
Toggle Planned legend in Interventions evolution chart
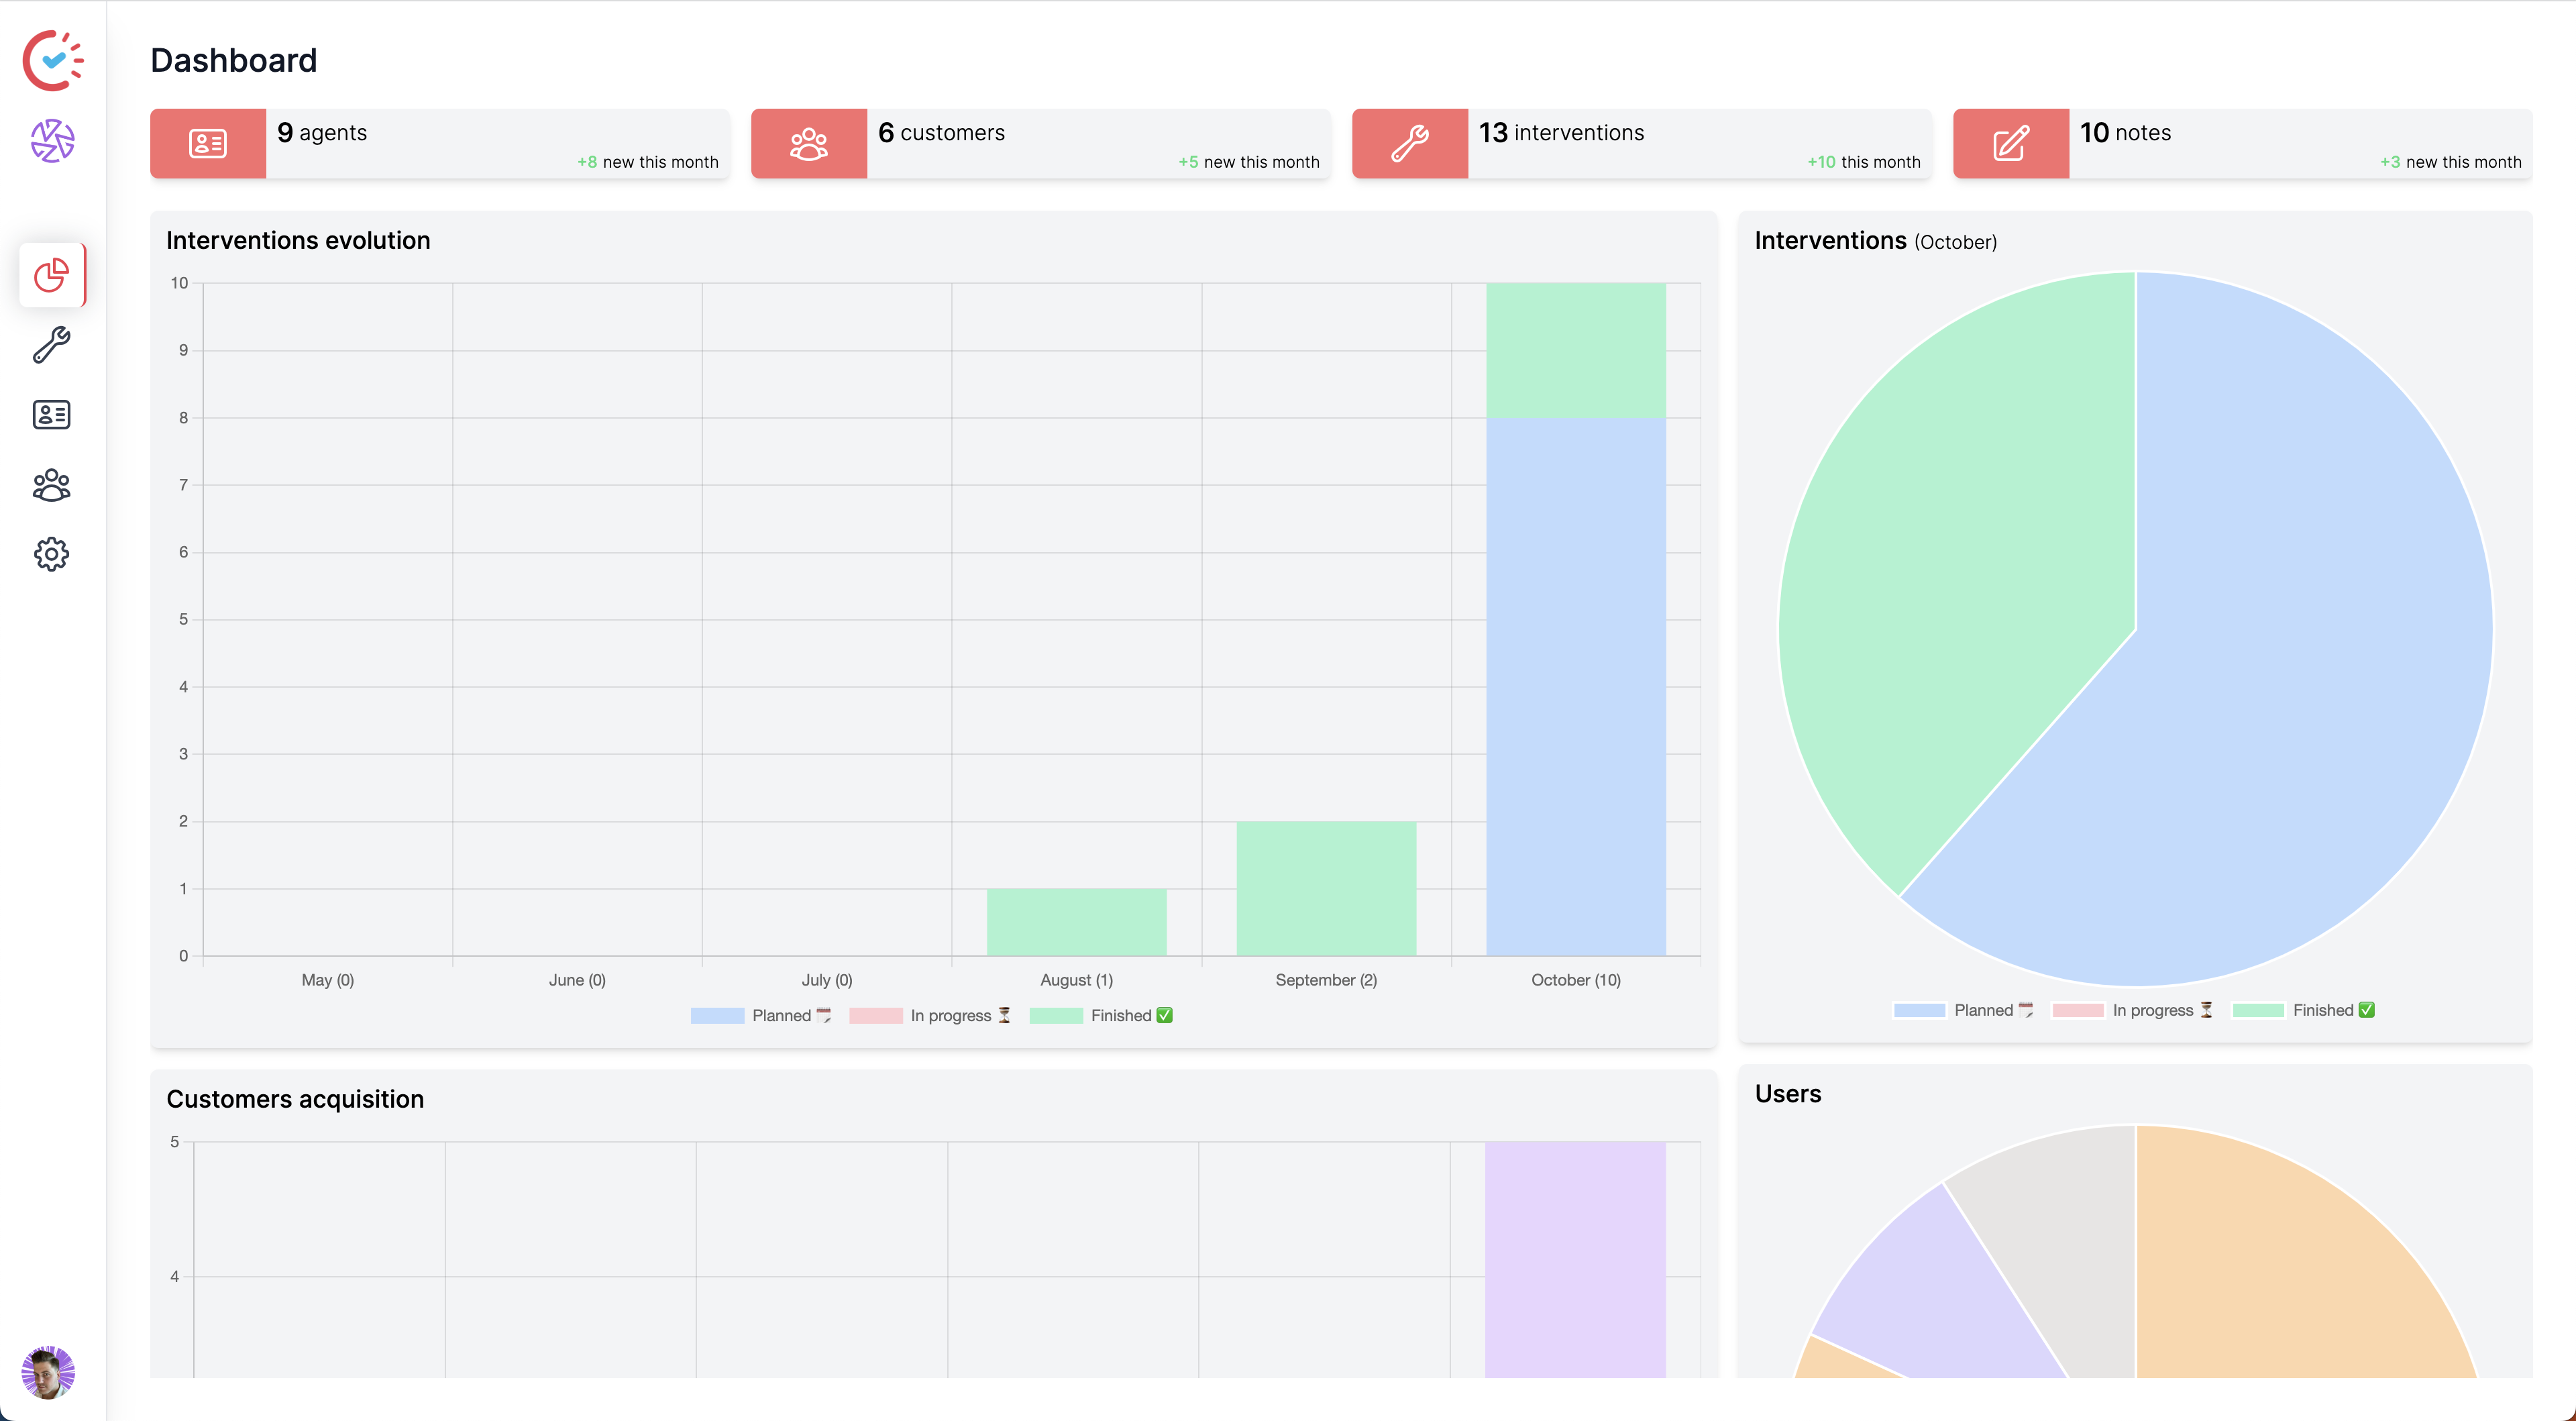(x=761, y=1016)
